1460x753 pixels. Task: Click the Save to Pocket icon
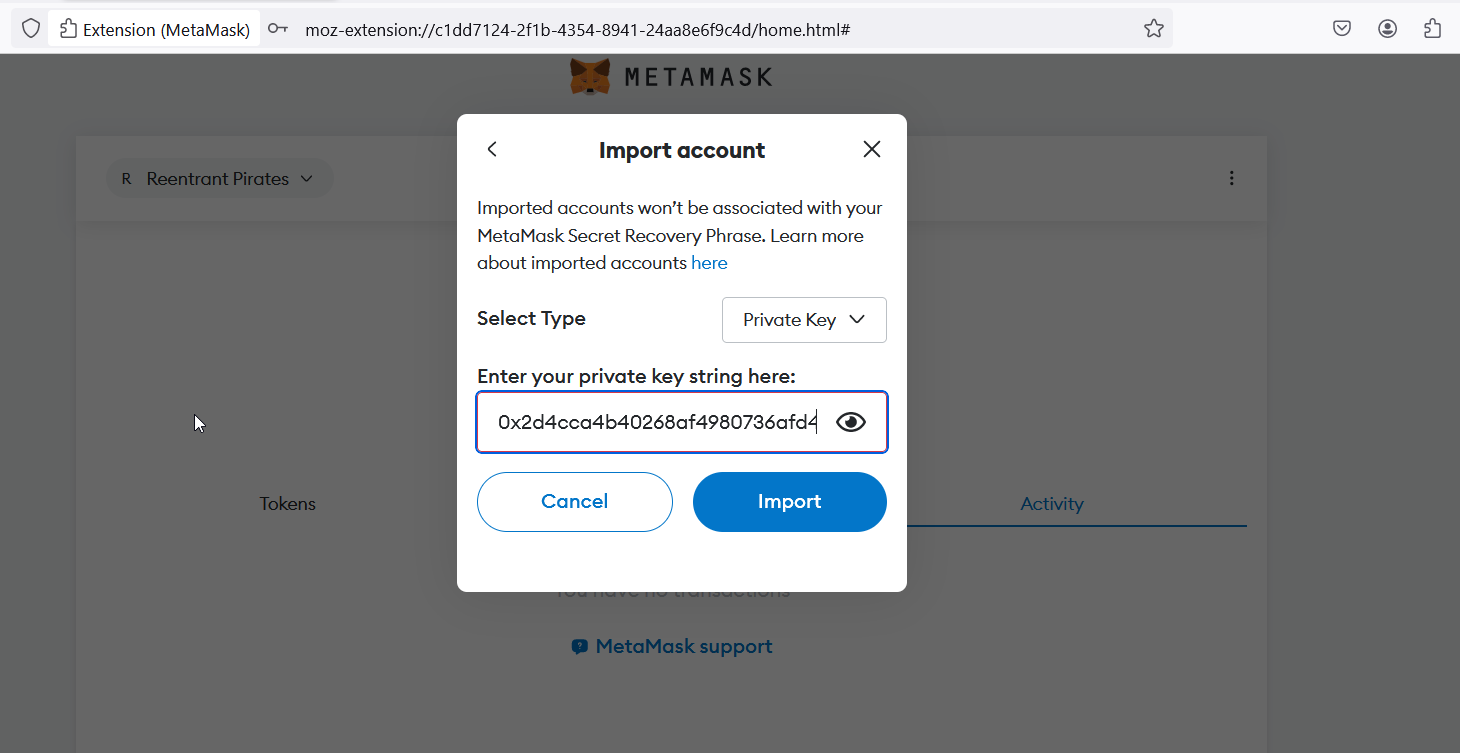[1342, 29]
